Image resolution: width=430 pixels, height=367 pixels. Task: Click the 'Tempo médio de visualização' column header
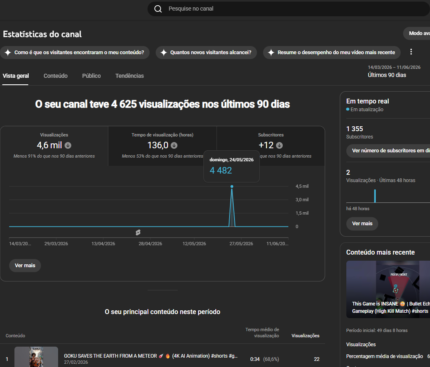point(262,333)
